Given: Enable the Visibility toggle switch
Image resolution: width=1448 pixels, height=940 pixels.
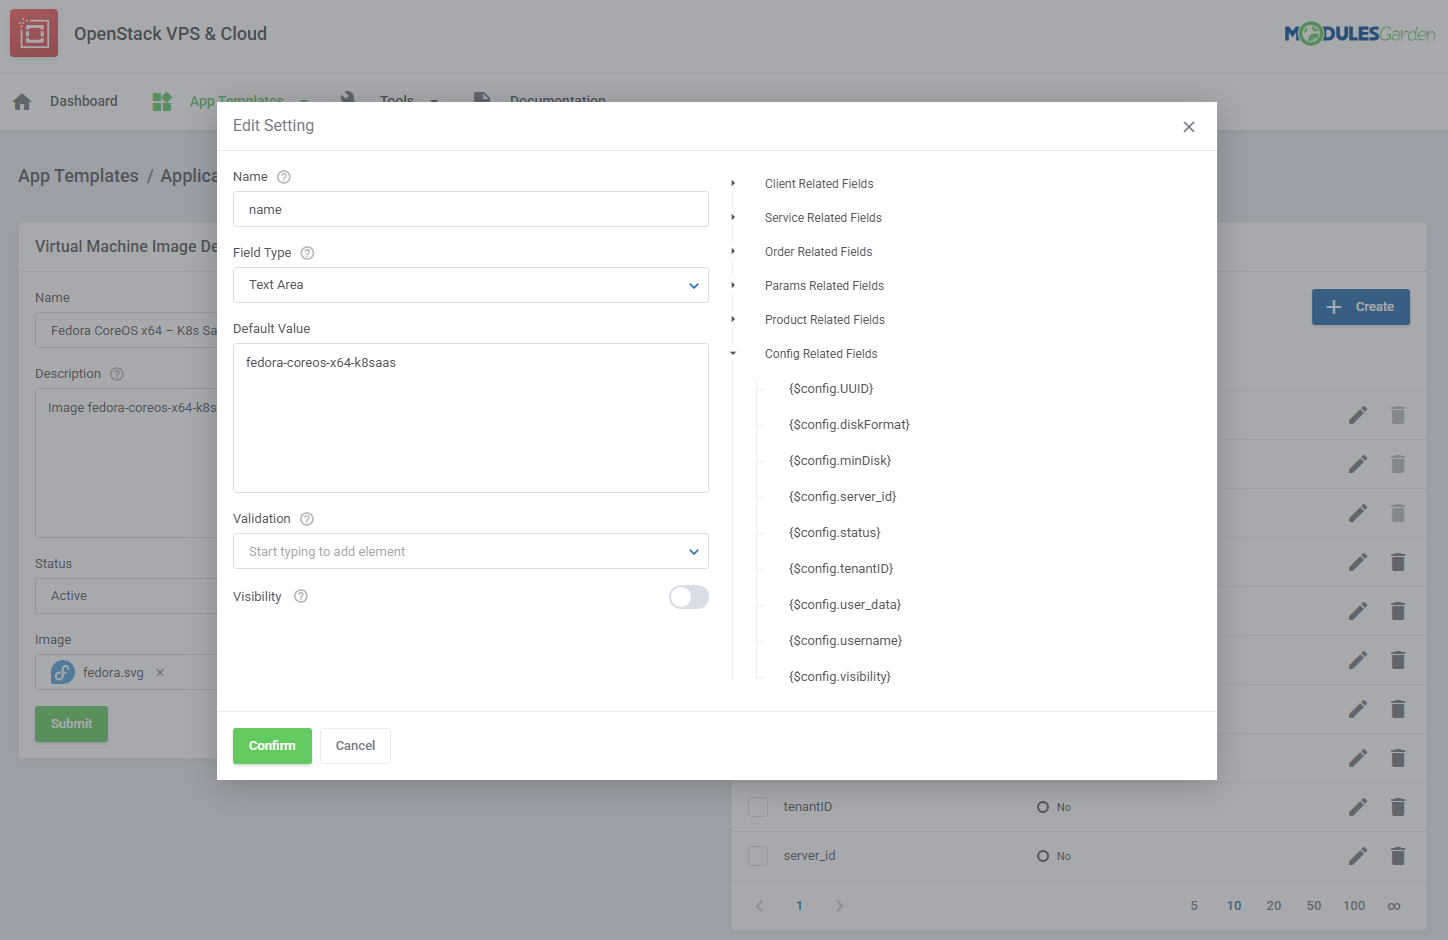Looking at the screenshot, I should [x=689, y=596].
